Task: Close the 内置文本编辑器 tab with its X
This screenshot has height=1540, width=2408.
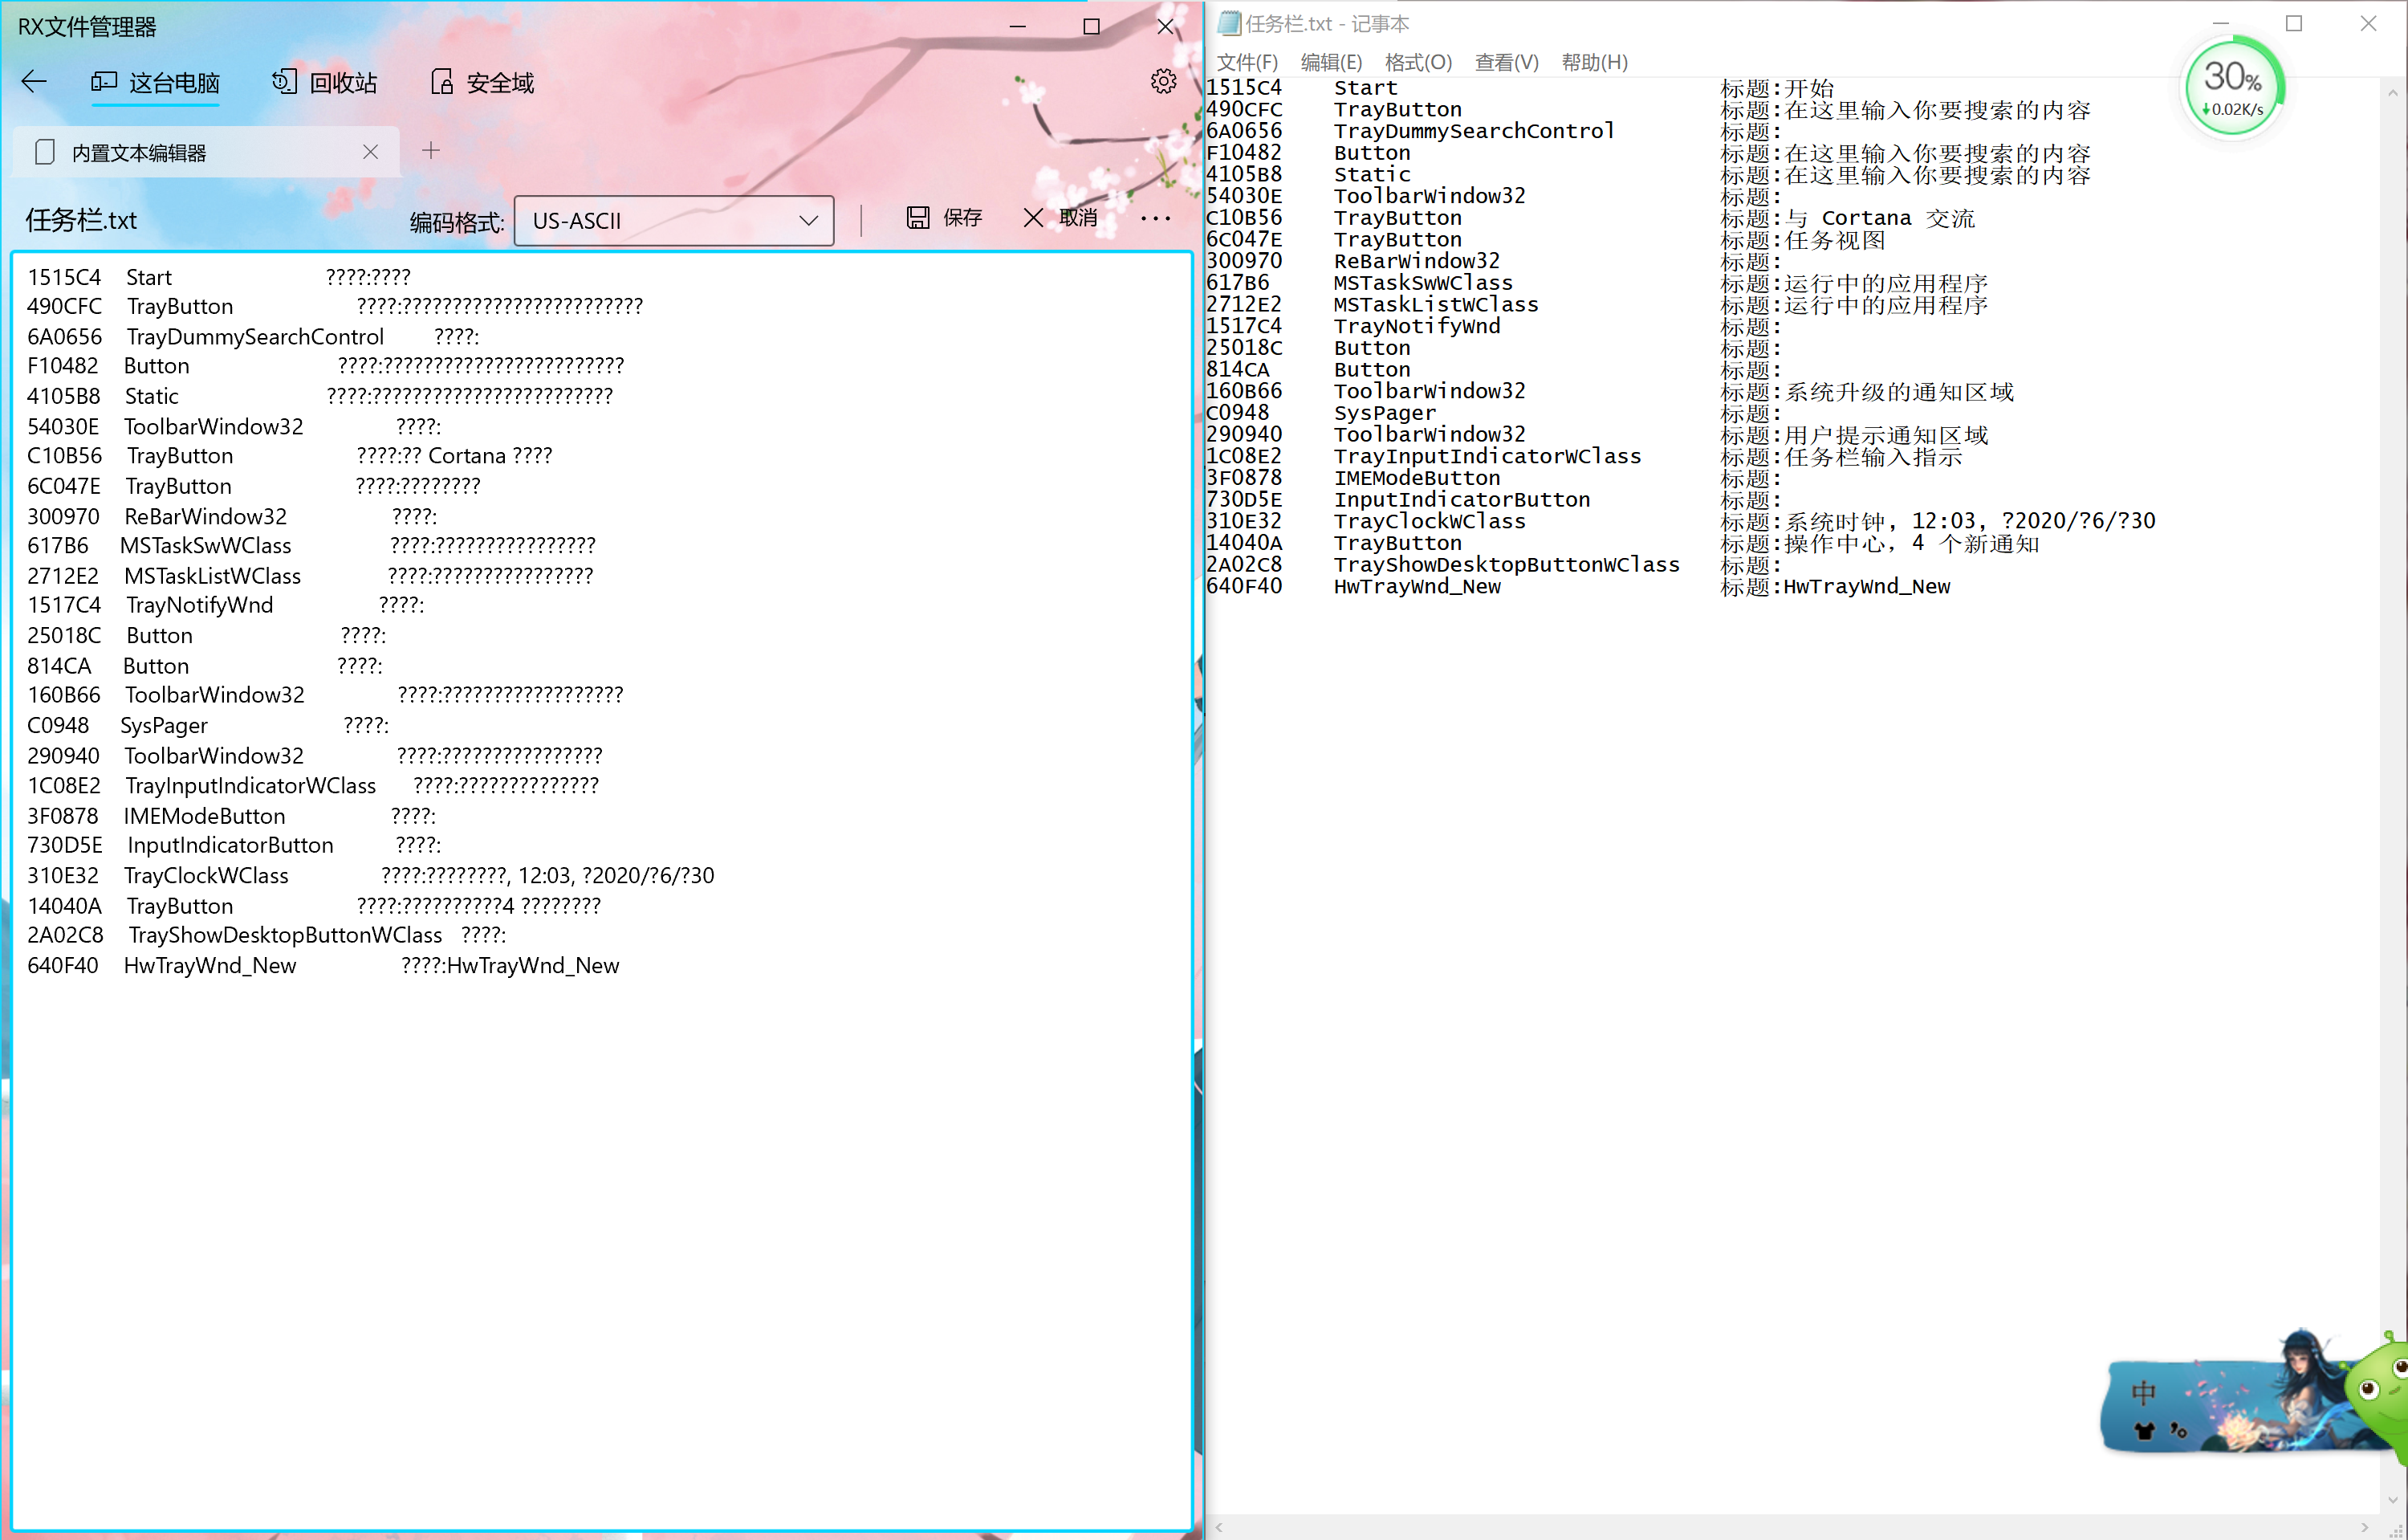Action: point(371,151)
